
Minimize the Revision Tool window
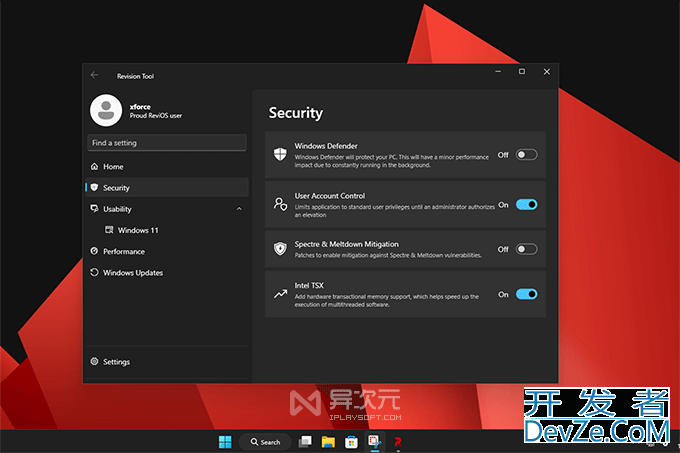(498, 72)
